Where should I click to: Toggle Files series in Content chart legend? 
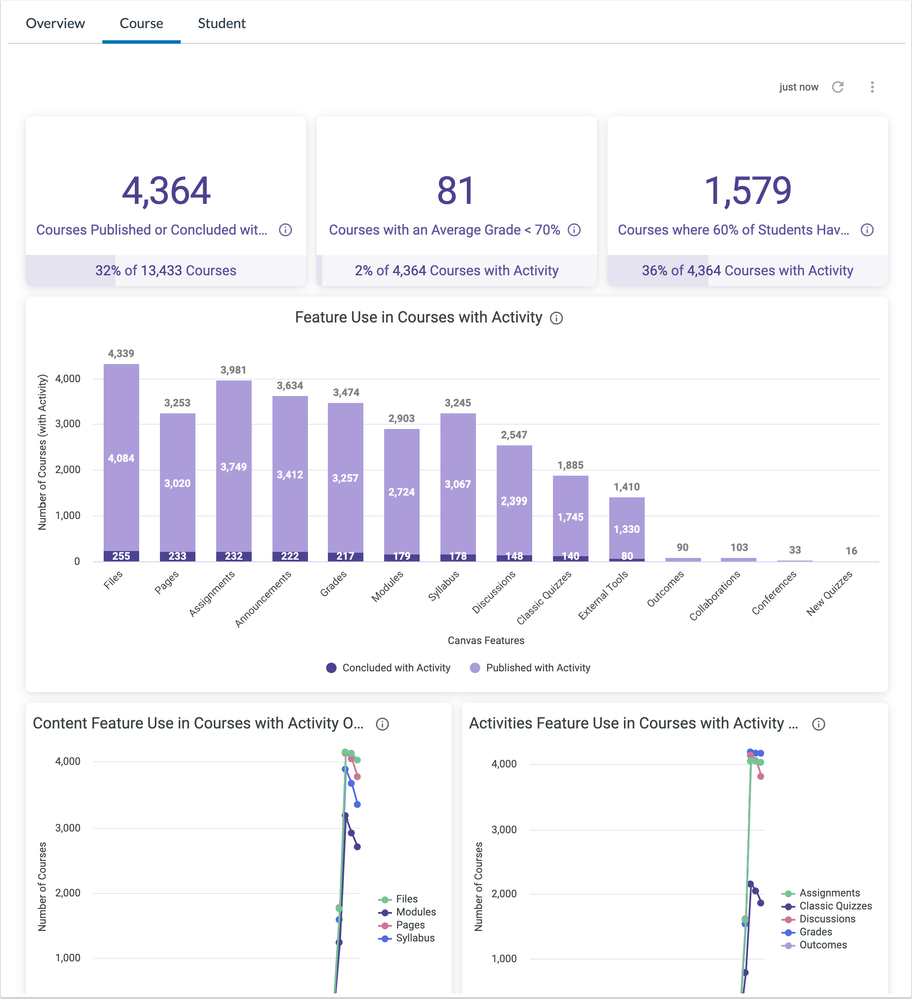point(398,899)
